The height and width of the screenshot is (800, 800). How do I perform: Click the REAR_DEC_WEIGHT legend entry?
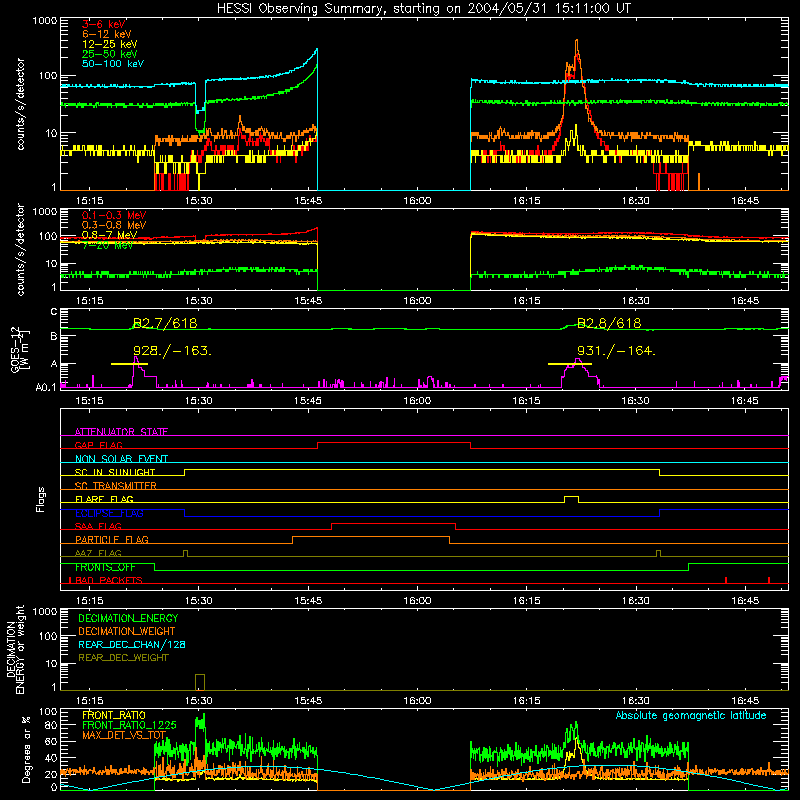123,658
